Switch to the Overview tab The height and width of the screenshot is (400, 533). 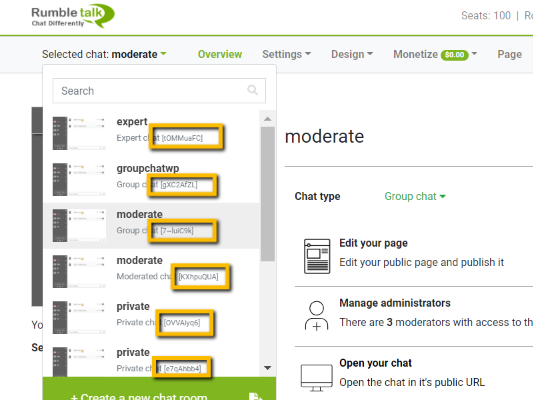[x=220, y=54]
